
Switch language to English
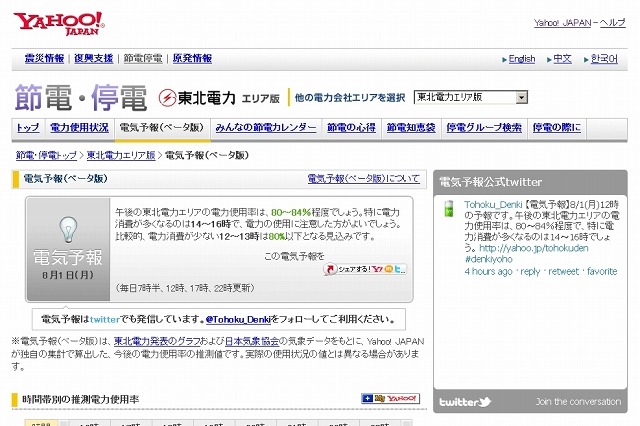pos(522,59)
